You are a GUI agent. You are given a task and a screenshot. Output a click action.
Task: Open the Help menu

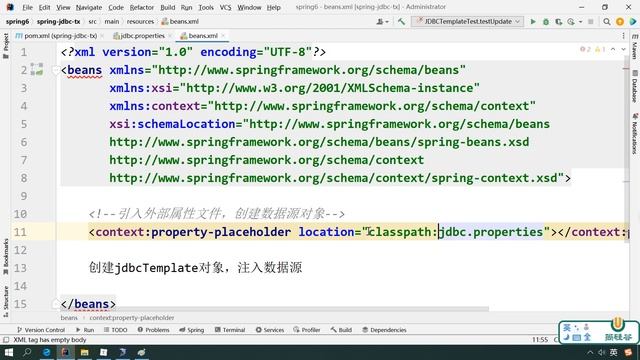click(x=273, y=7)
